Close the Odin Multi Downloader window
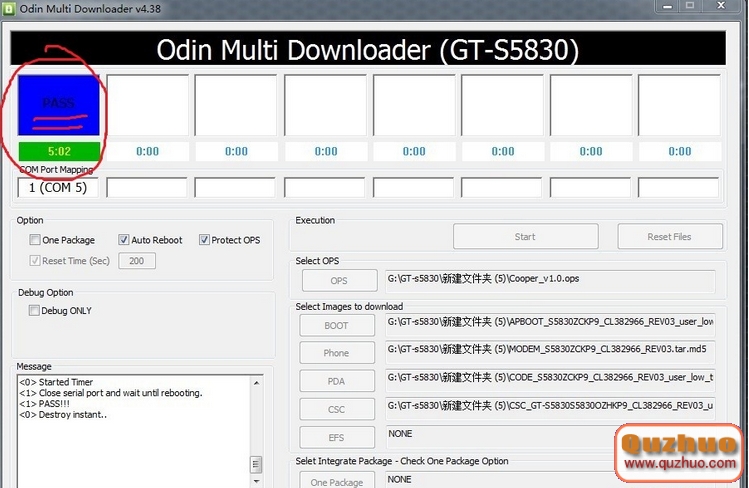Image resolution: width=749 pixels, height=488 pixels. [x=721, y=6]
